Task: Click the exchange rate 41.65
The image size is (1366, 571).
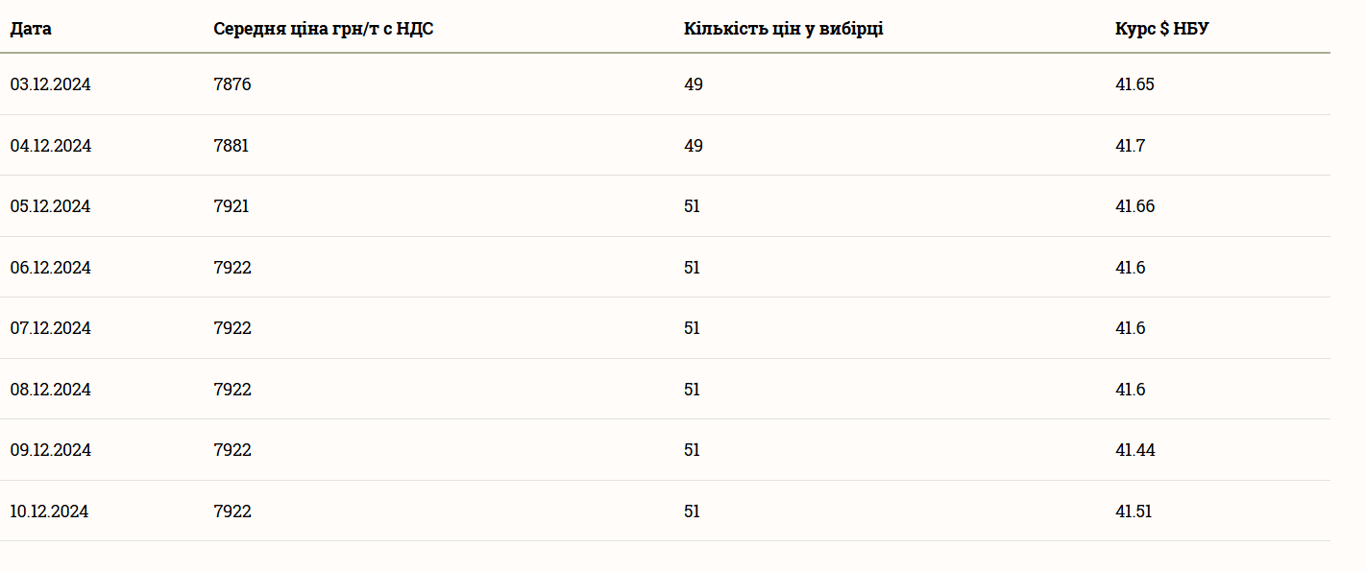Action: click(1134, 85)
